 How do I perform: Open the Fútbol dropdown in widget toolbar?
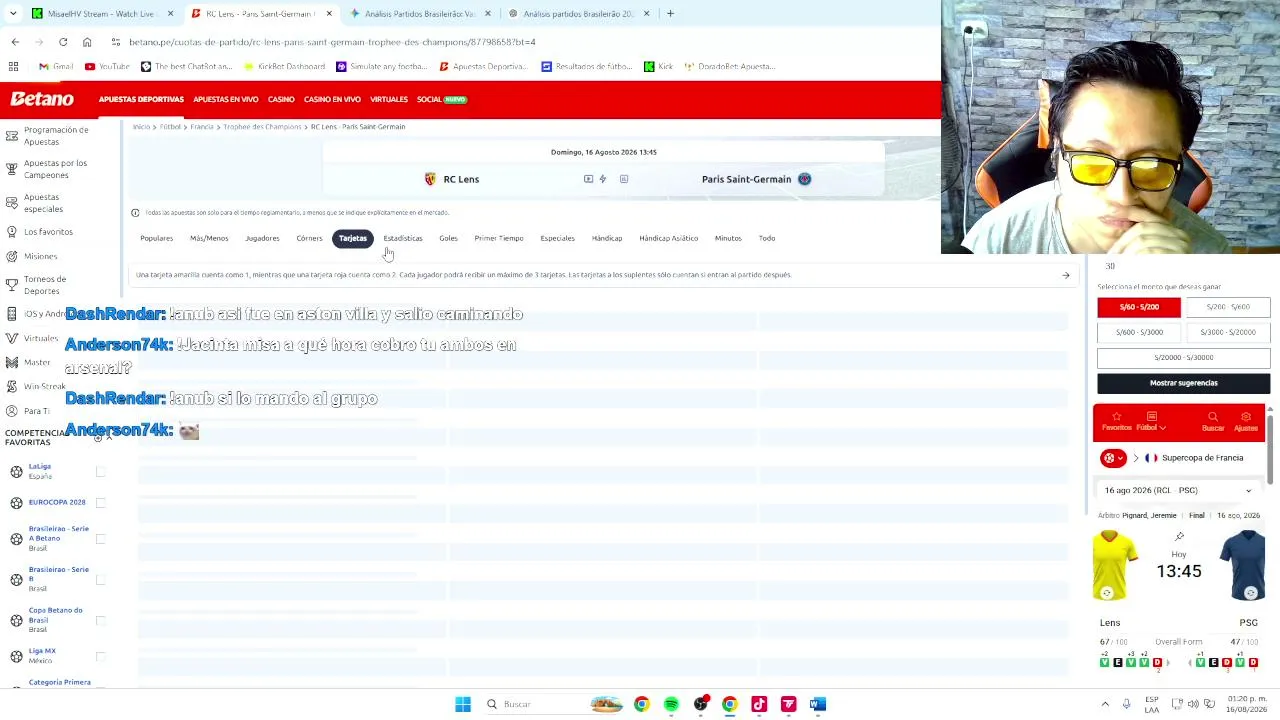[x=1151, y=422]
